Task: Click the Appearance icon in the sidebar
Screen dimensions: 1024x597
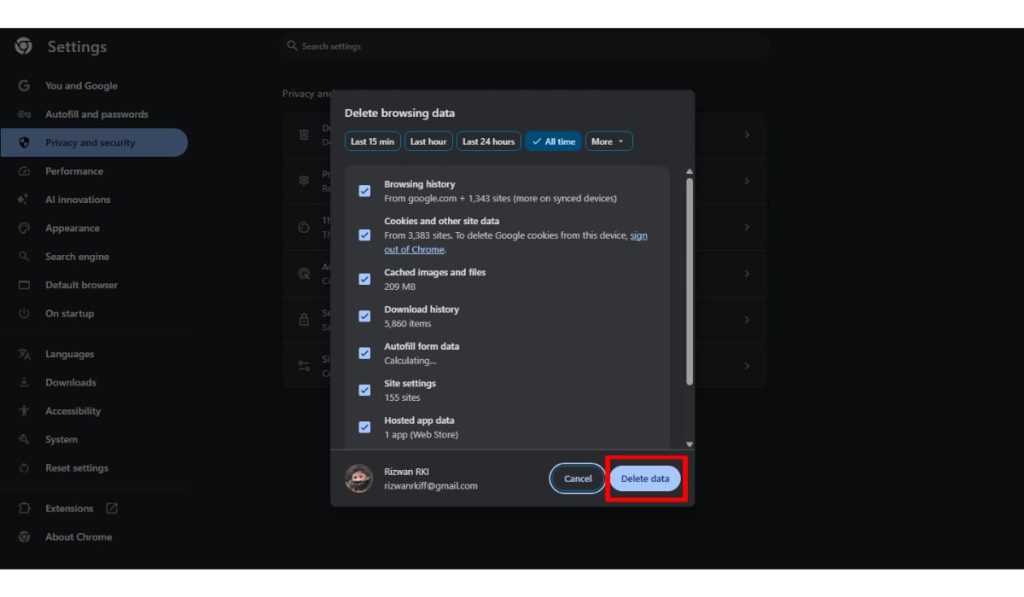Action: tap(24, 227)
